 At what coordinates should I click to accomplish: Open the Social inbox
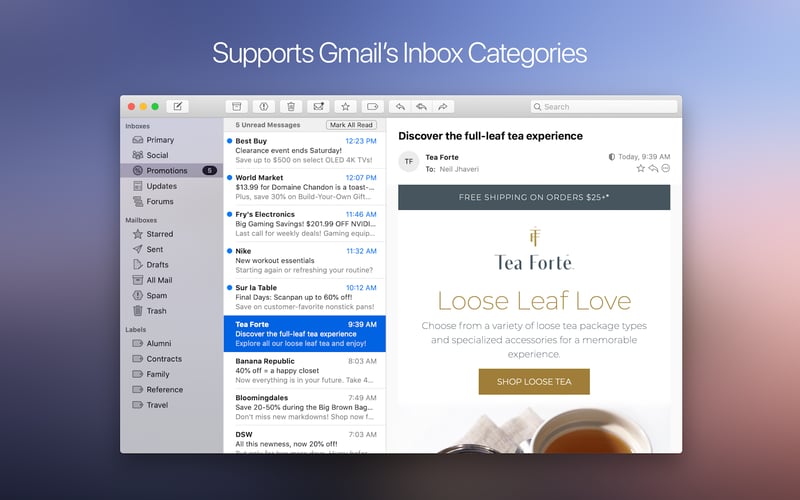point(171,155)
